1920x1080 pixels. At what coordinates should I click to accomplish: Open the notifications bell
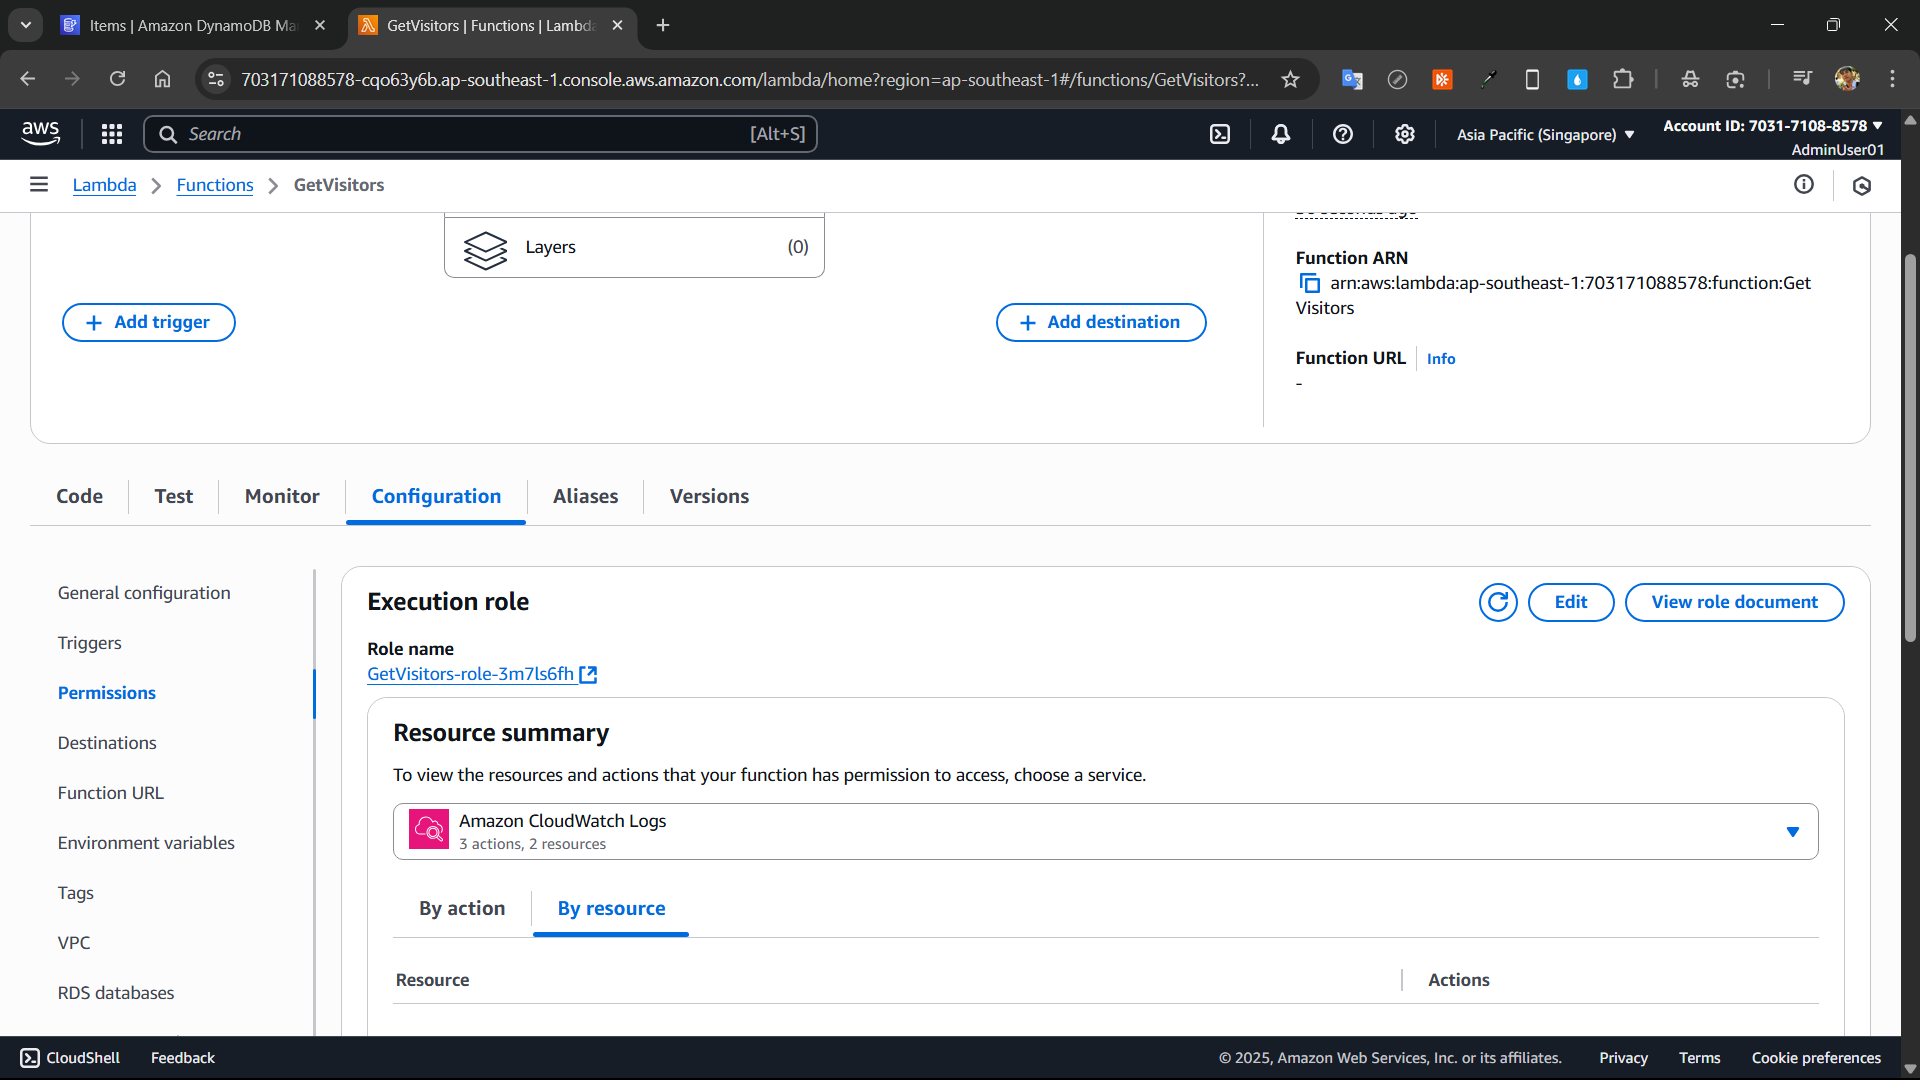[1281, 134]
